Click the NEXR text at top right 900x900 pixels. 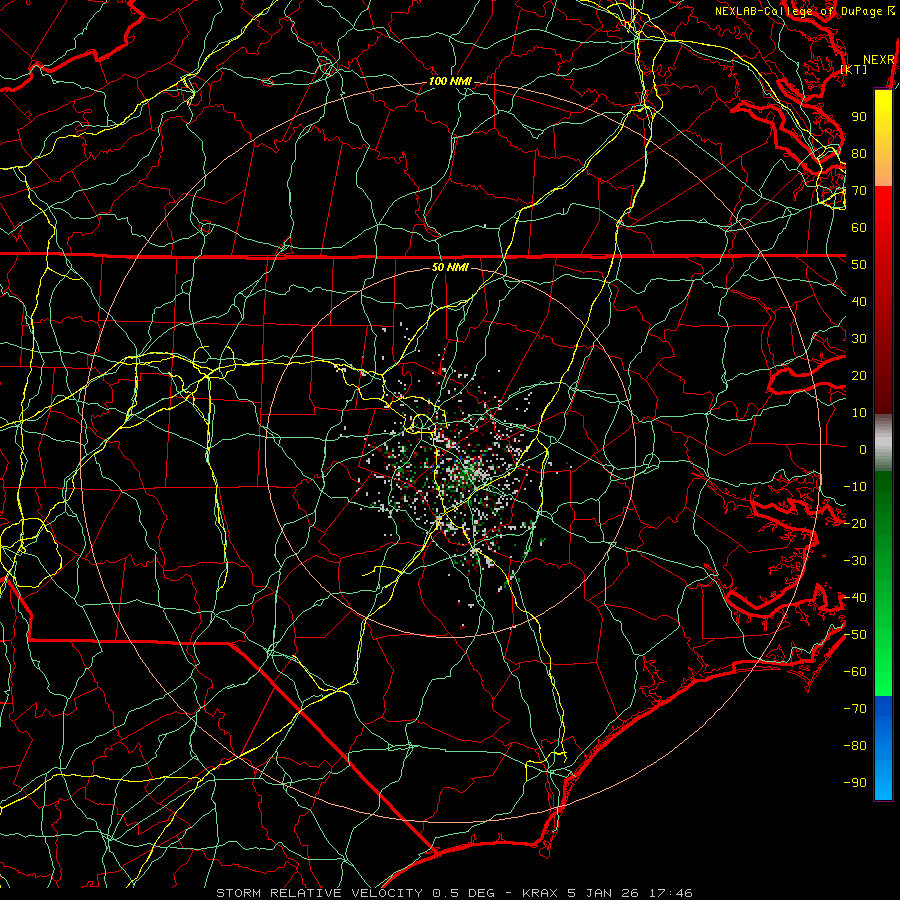pos(878,60)
